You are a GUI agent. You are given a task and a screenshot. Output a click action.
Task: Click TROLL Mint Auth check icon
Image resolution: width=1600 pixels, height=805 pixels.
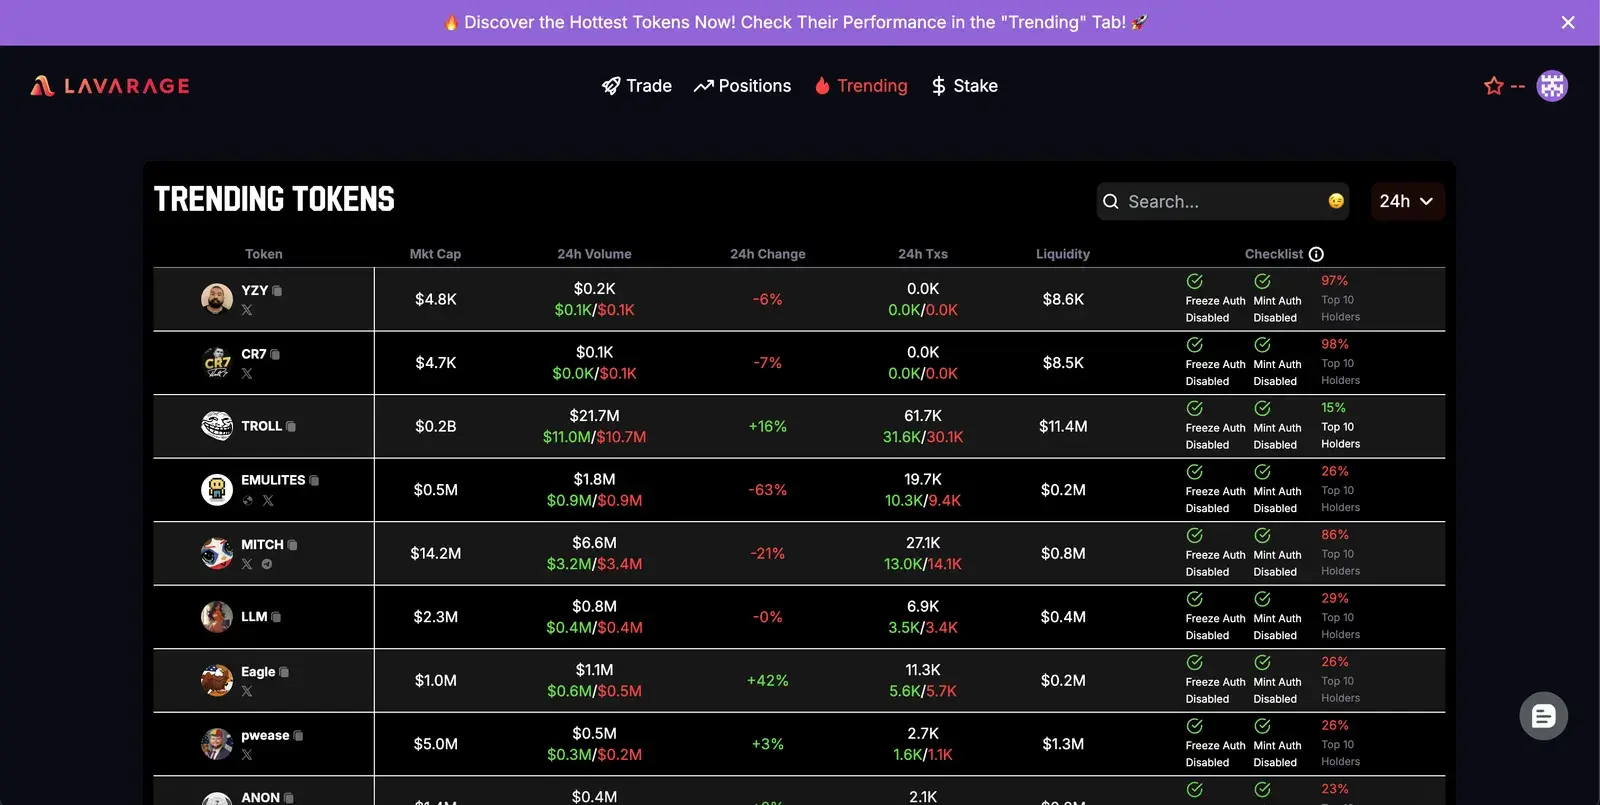pyautogui.click(x=1263, y=408)
